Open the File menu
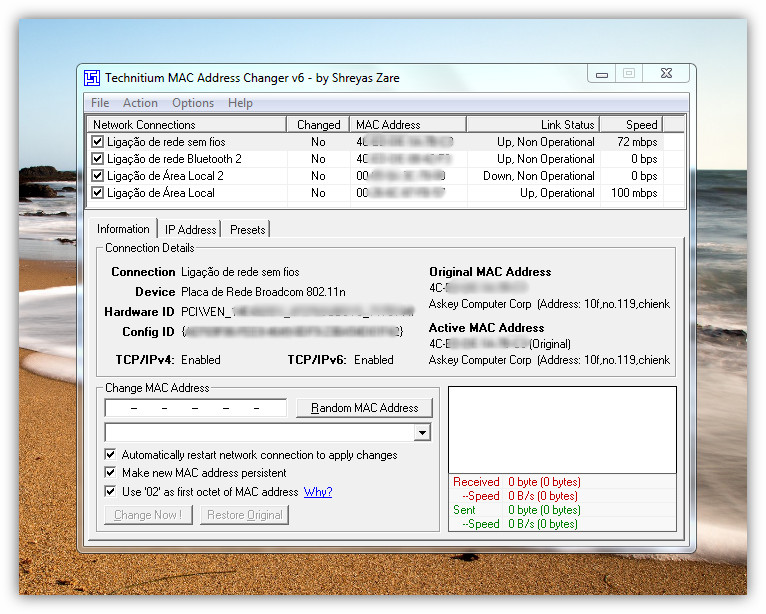The height and width of the screenshot is (614, 766). click(100, 103)
